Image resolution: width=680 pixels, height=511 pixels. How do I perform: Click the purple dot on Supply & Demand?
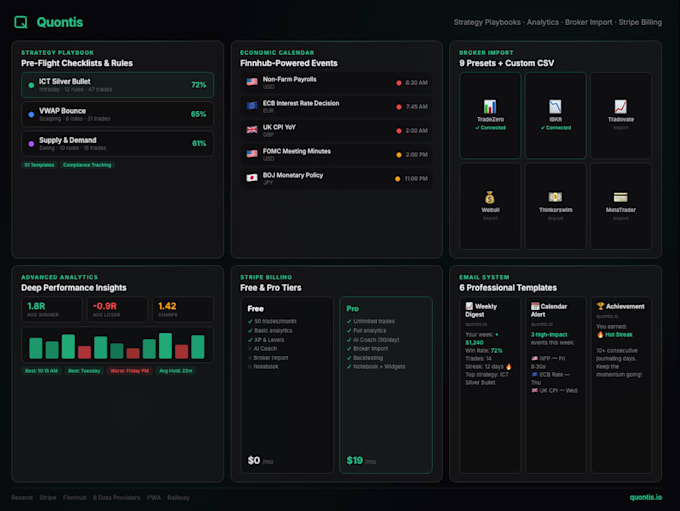coord(31,144)
